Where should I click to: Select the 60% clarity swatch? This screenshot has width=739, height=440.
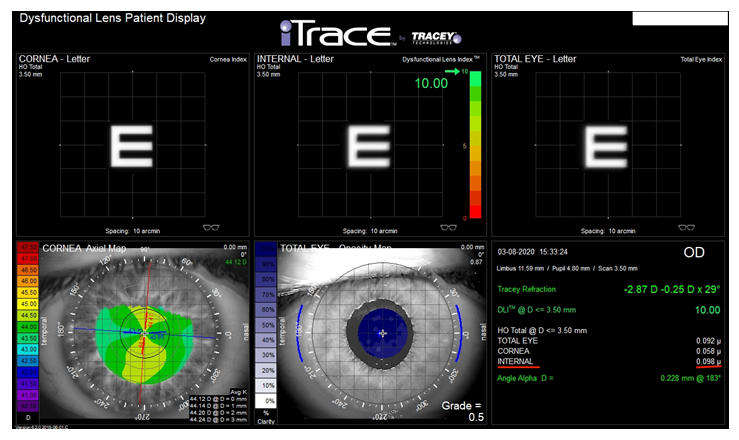pos(266,310)
